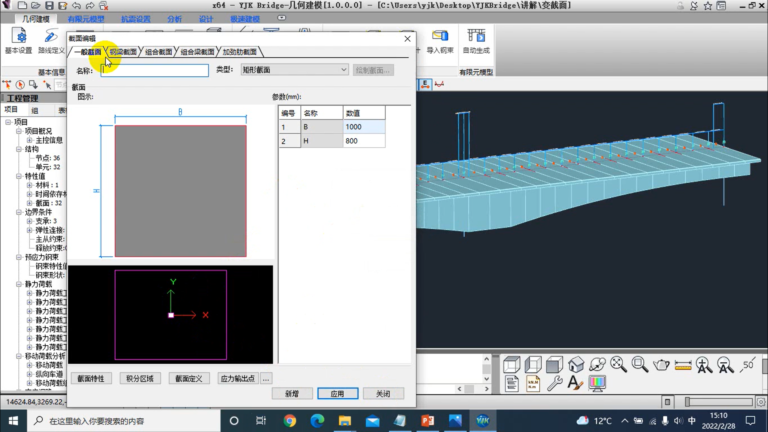
Task: Open 基本设置 basic settings tool
Action: [x=19, y=41]
